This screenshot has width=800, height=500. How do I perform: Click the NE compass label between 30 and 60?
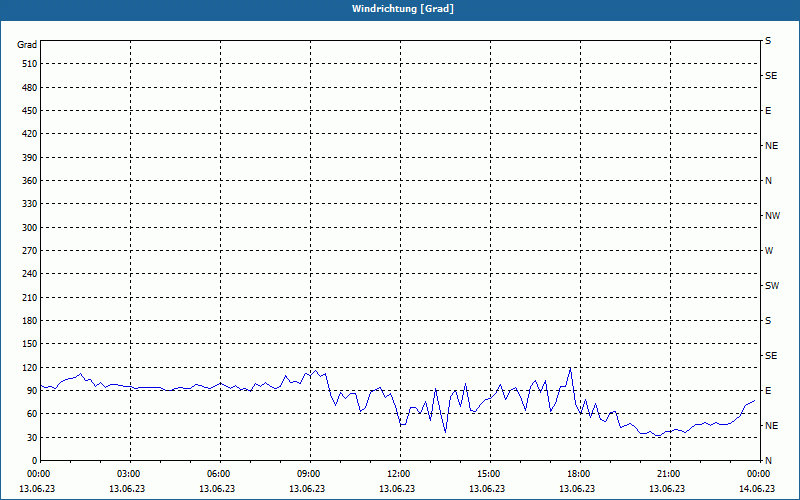(x=771, y=426)
